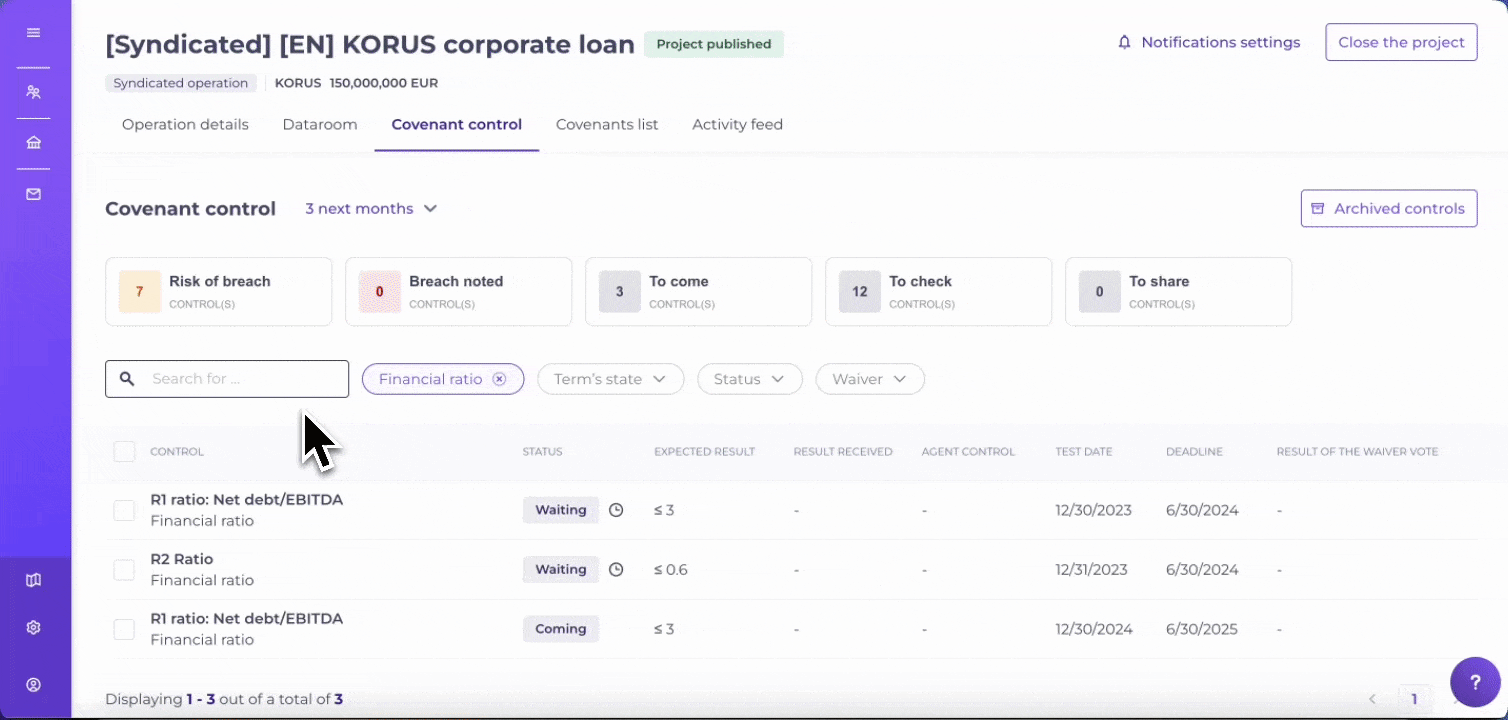Open the settings gear in sidebar
This screenshot has height=720, width=1508.
point(33,628)
